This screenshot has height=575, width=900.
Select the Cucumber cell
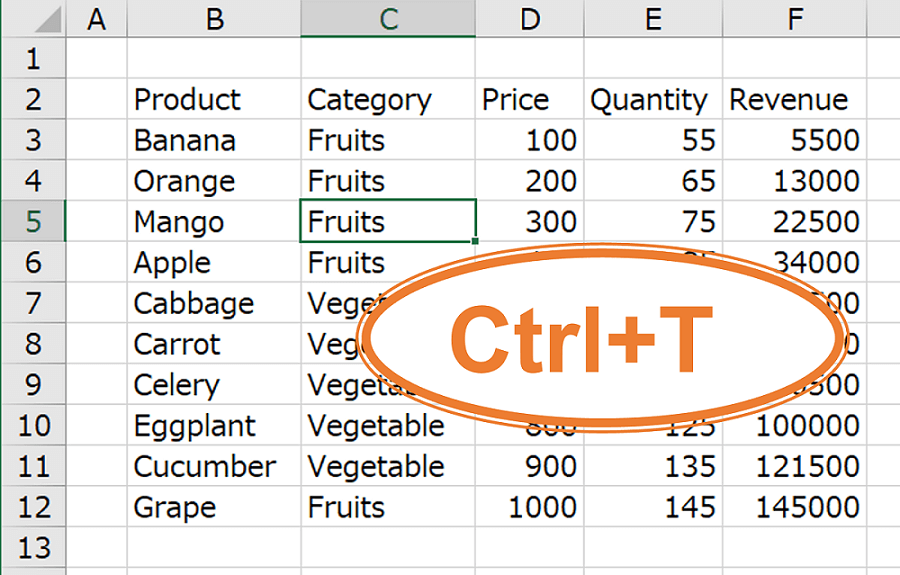pos(214,466)
